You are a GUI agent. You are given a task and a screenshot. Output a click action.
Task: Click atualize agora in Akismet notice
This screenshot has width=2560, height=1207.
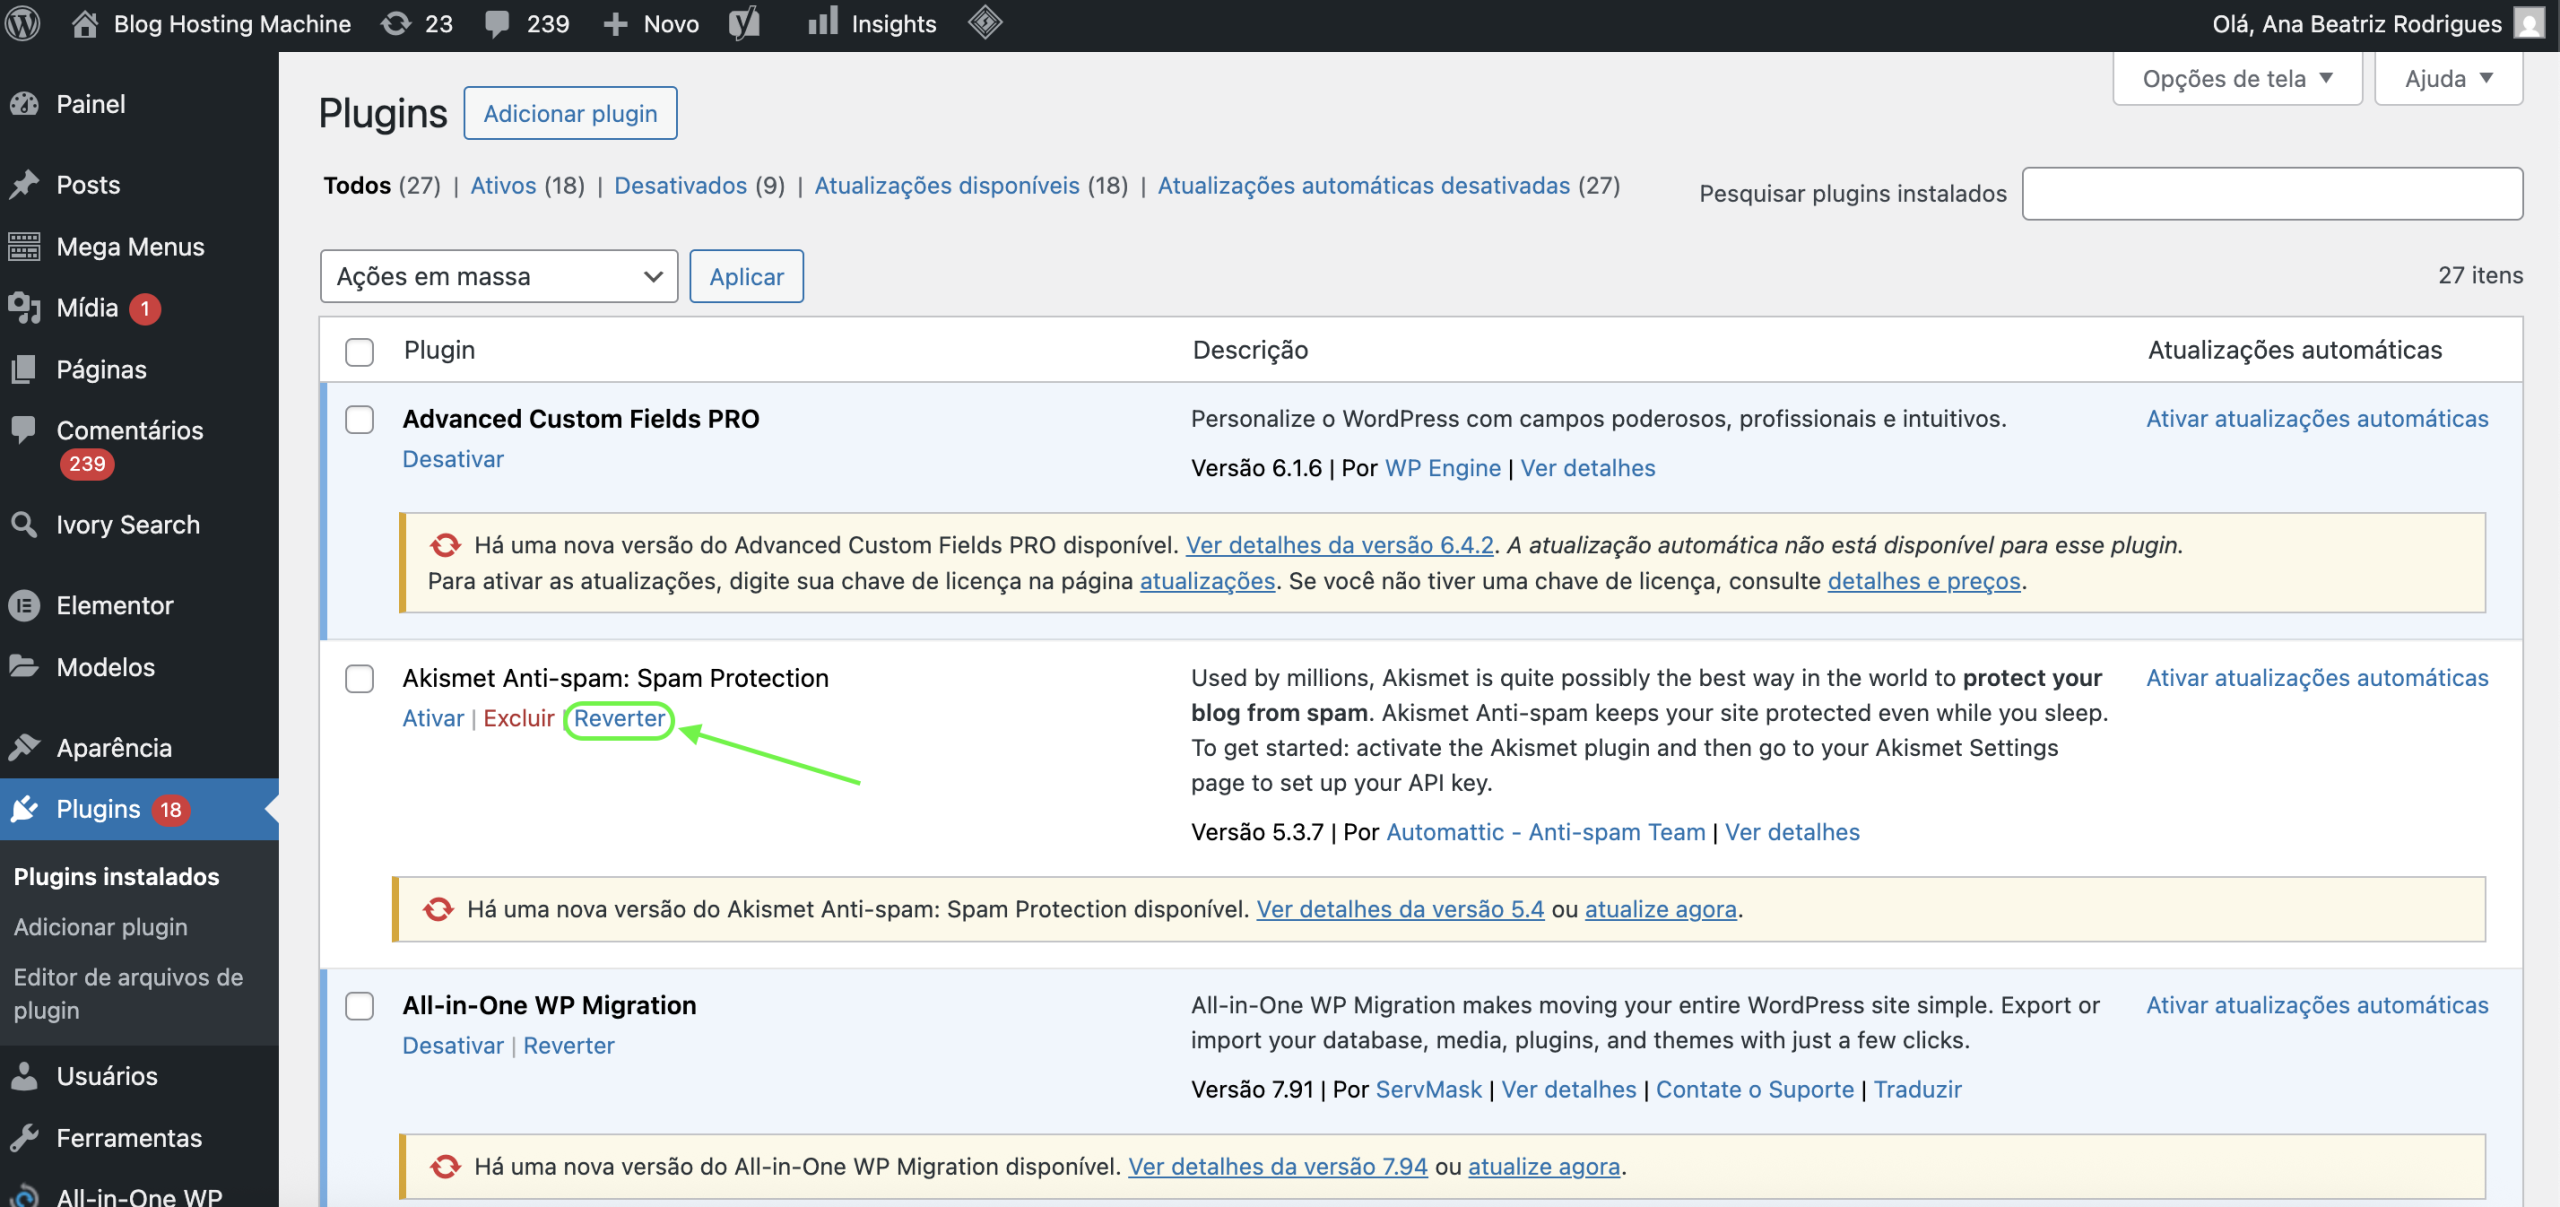click(1660, 909)
